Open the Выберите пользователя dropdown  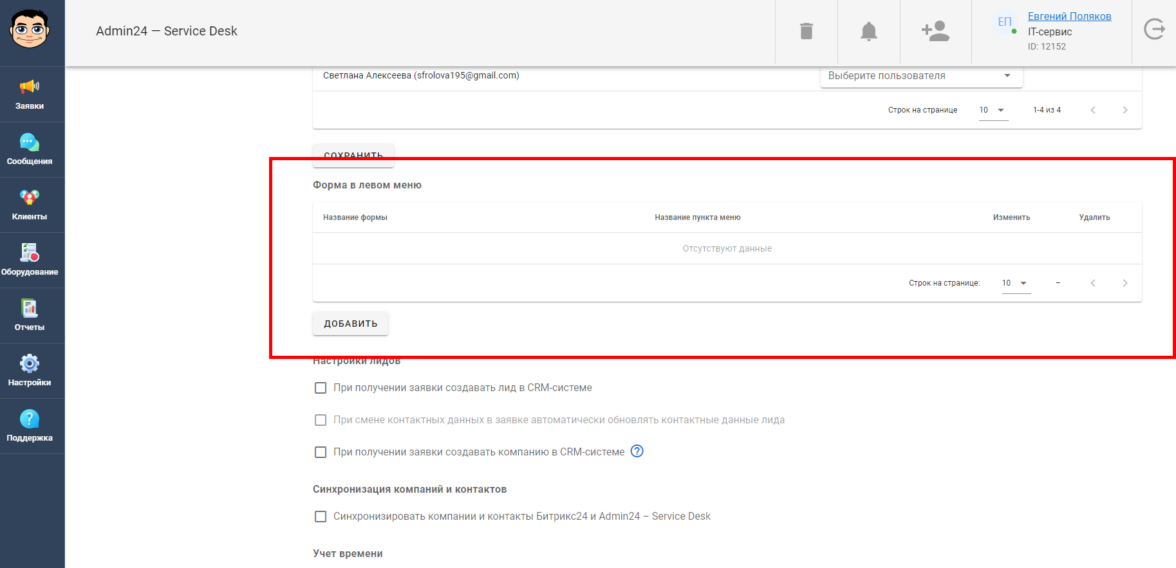pyautogui.click(x=918, y=76)
